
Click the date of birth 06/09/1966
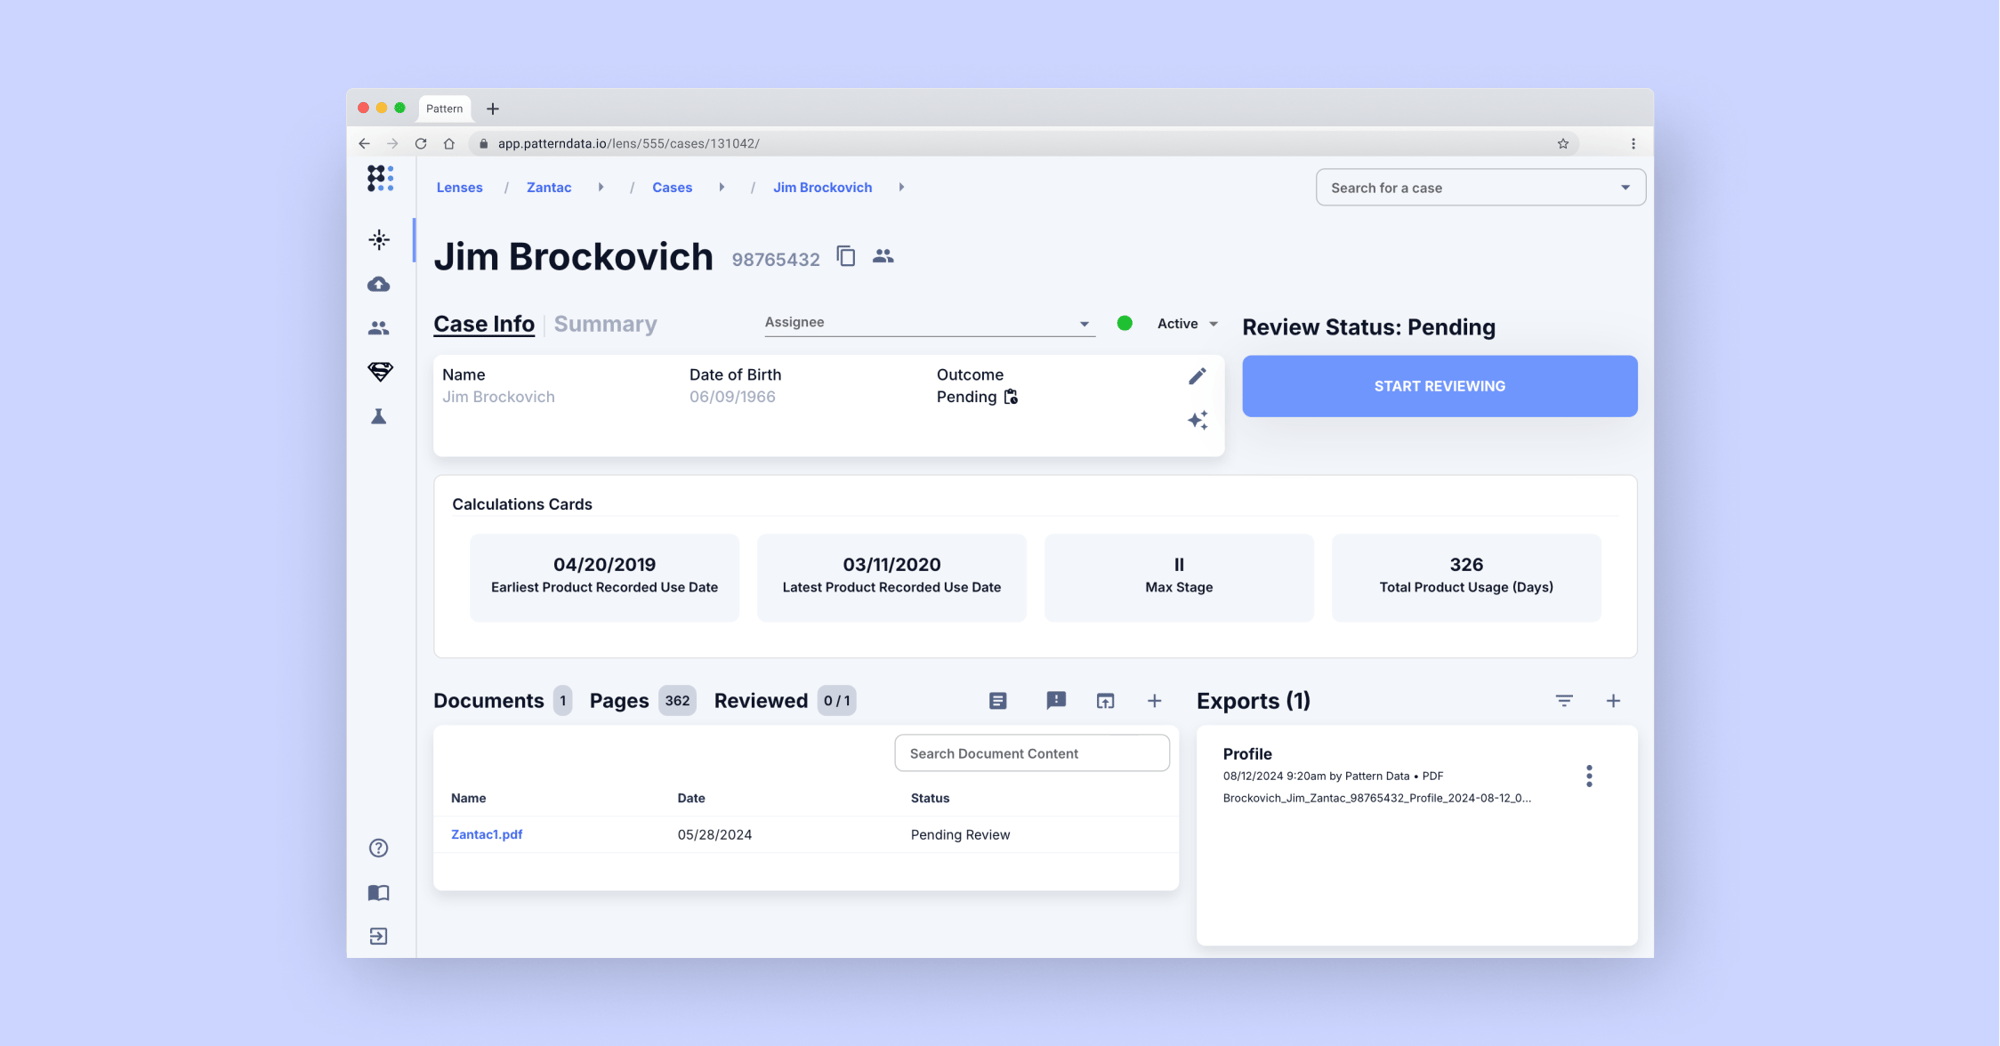coord(732,397)
